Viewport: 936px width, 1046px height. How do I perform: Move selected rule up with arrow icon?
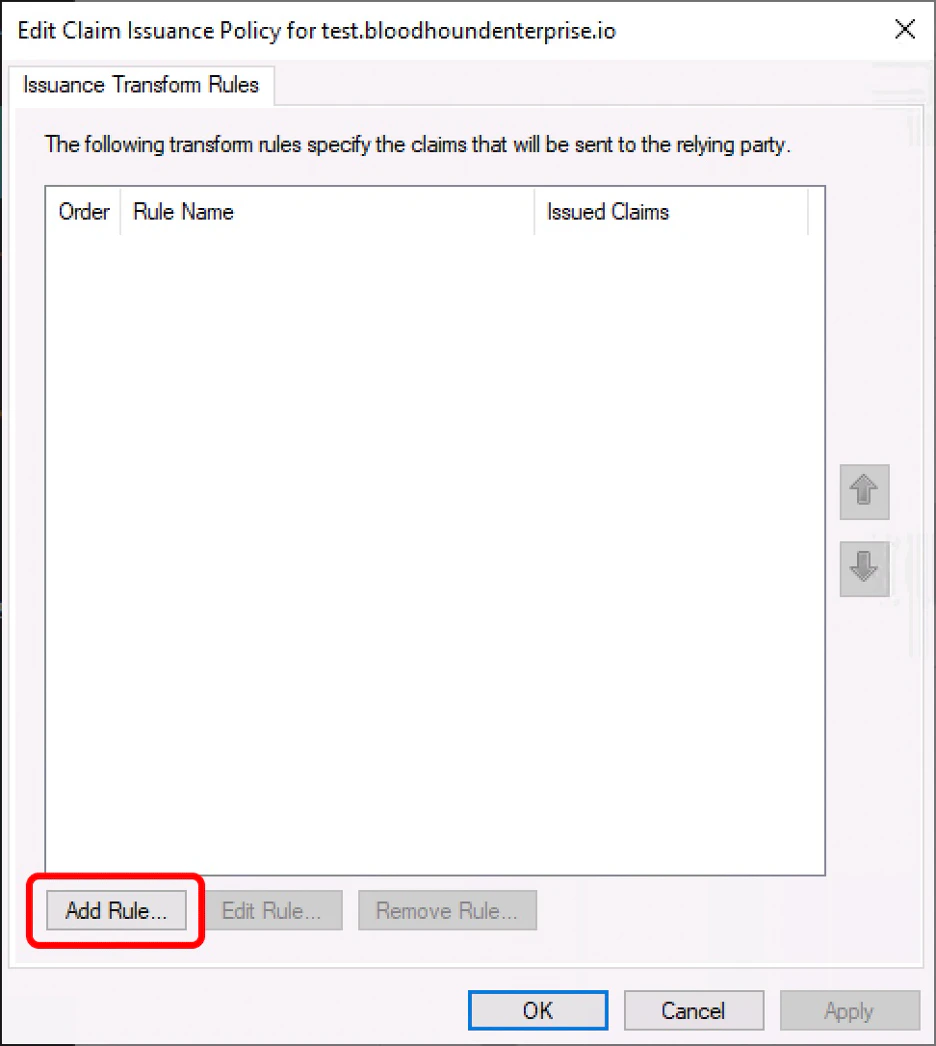864,492
